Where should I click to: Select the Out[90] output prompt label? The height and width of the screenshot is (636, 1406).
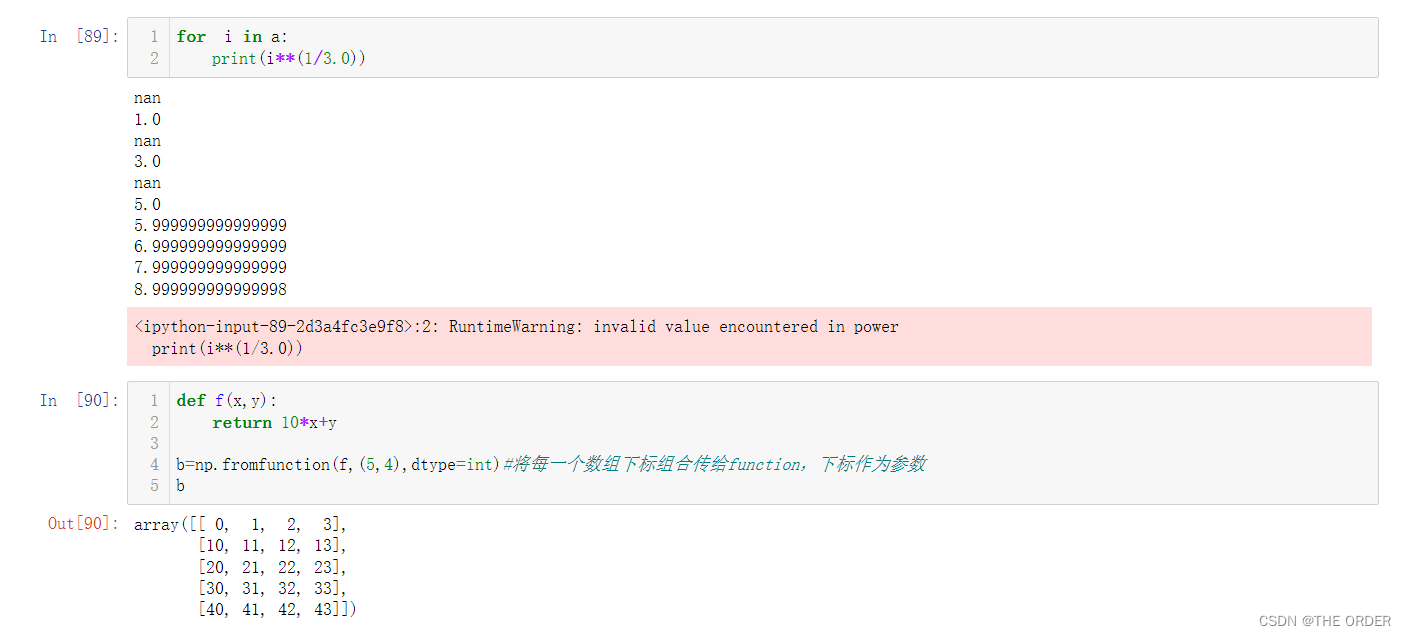click(83, 524)
